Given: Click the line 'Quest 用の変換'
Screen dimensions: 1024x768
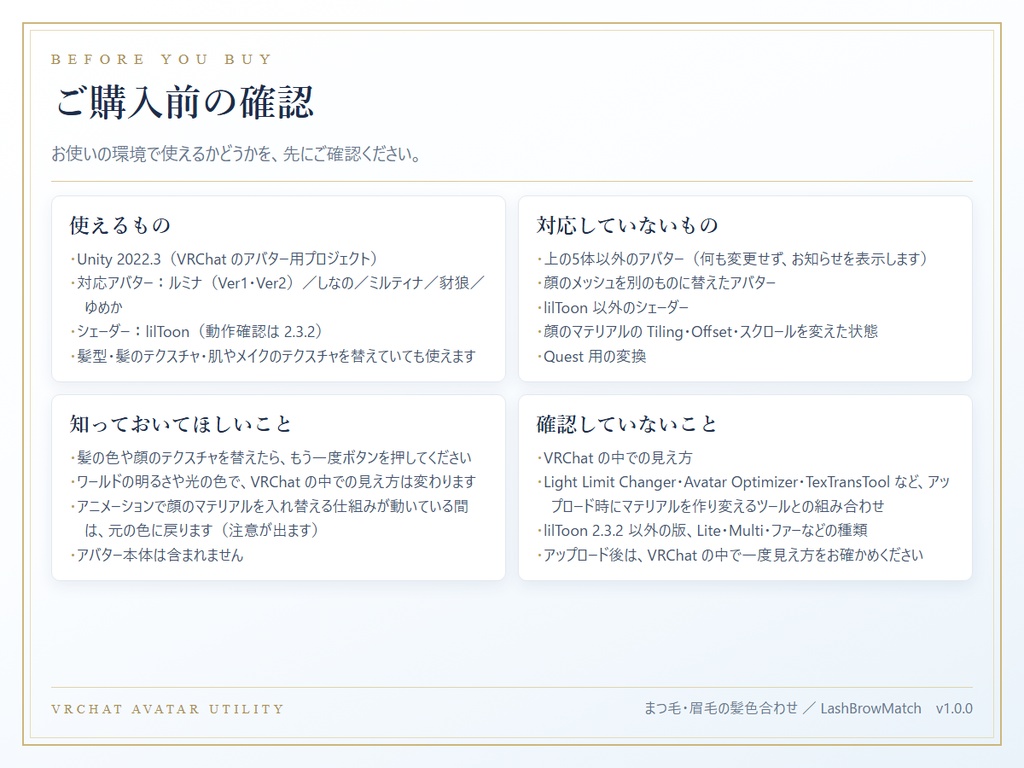Looking at the screenshot, I should pyautogui.click(x=592, y=356).
